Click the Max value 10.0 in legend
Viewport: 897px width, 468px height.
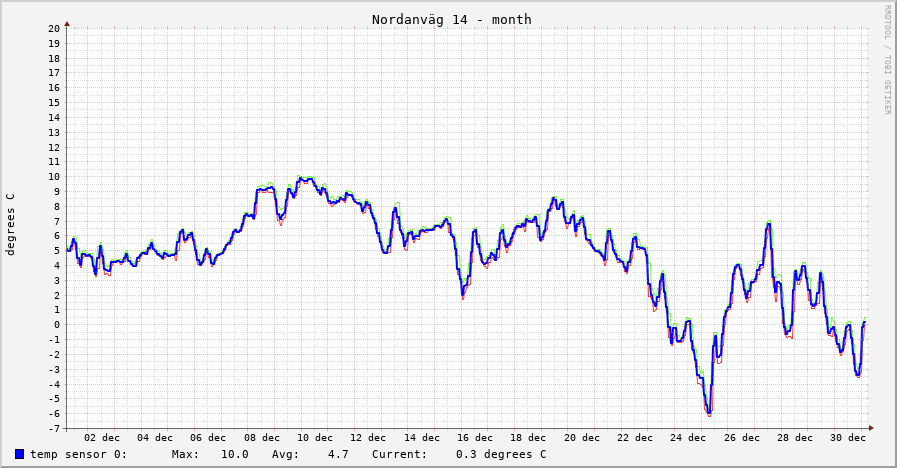click(234, 454)
